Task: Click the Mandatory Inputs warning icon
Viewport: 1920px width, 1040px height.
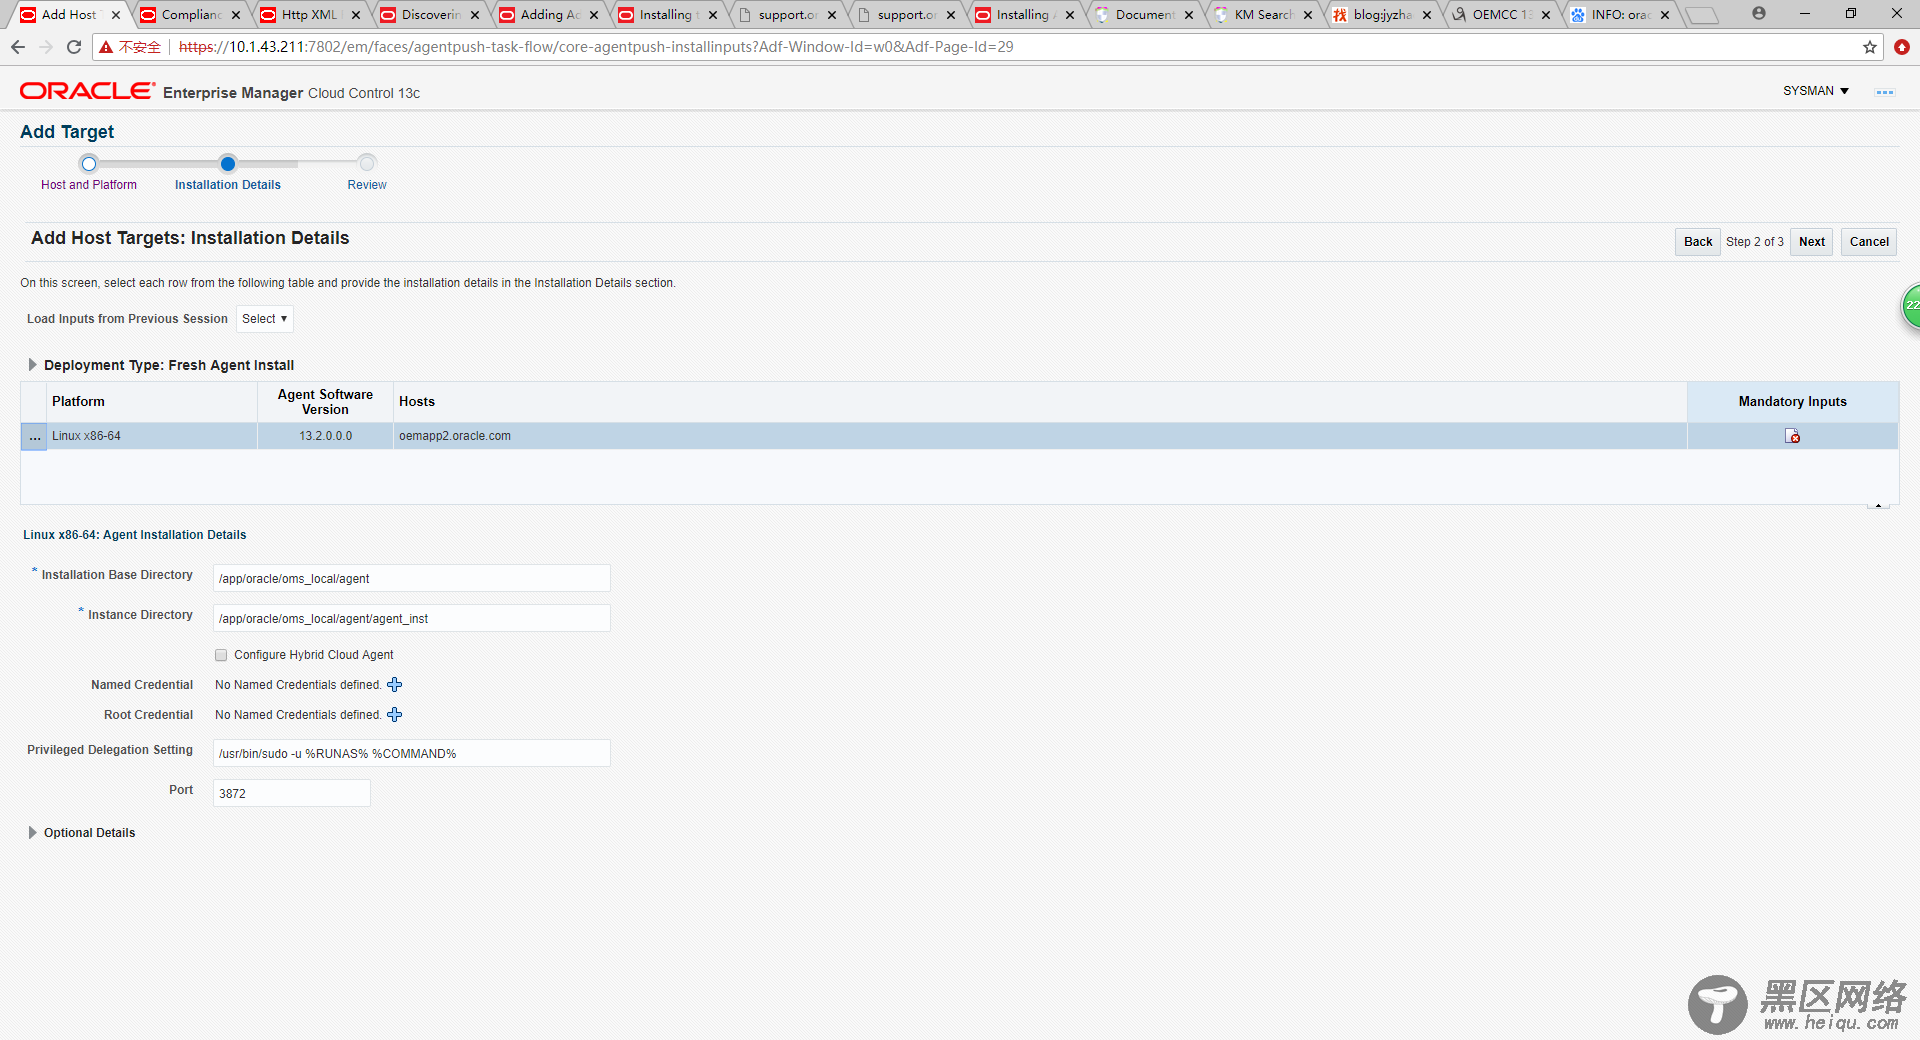Action: tap(1792, 436)
